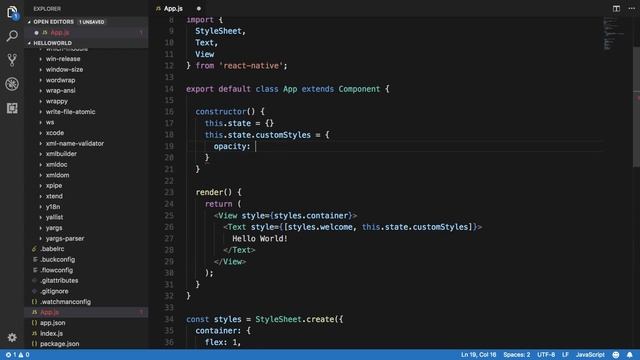Screen dimensions: 640x360
Task: Expand the wordwrap folder
Action: [x=60, y=80]
